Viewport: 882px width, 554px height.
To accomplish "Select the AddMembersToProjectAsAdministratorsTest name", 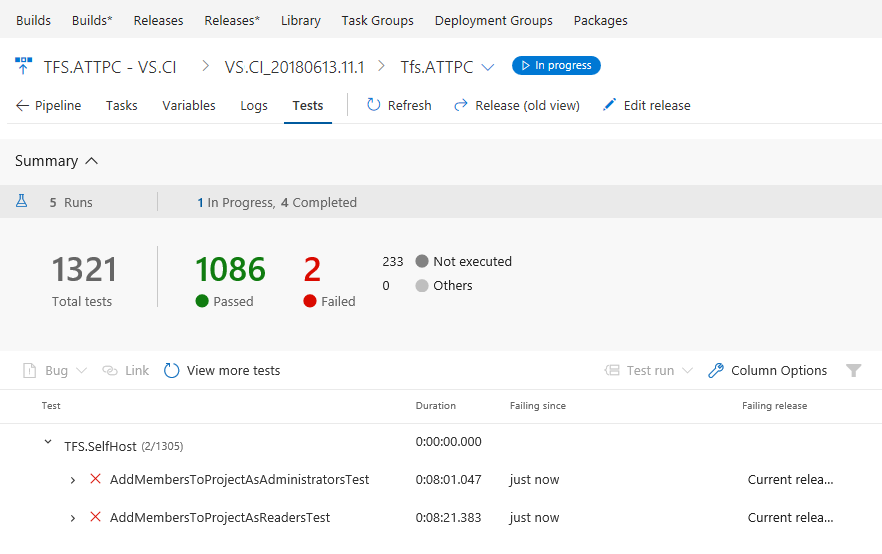I will (239, 480).
